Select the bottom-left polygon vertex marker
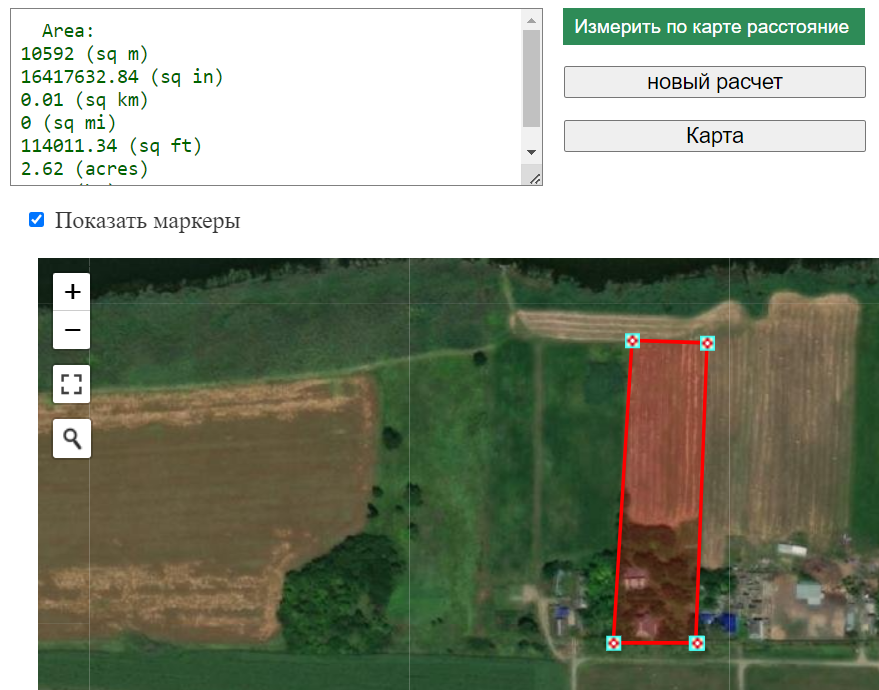 [614, 643]
